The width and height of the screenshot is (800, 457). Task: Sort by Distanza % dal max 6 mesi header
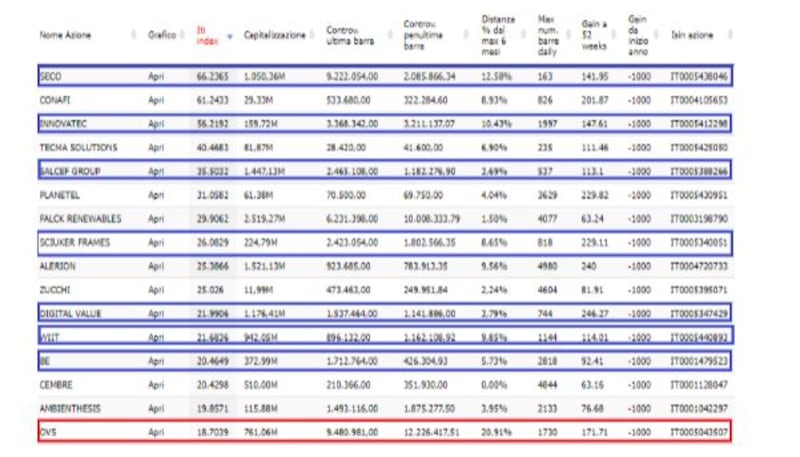[x=498, y=35]
